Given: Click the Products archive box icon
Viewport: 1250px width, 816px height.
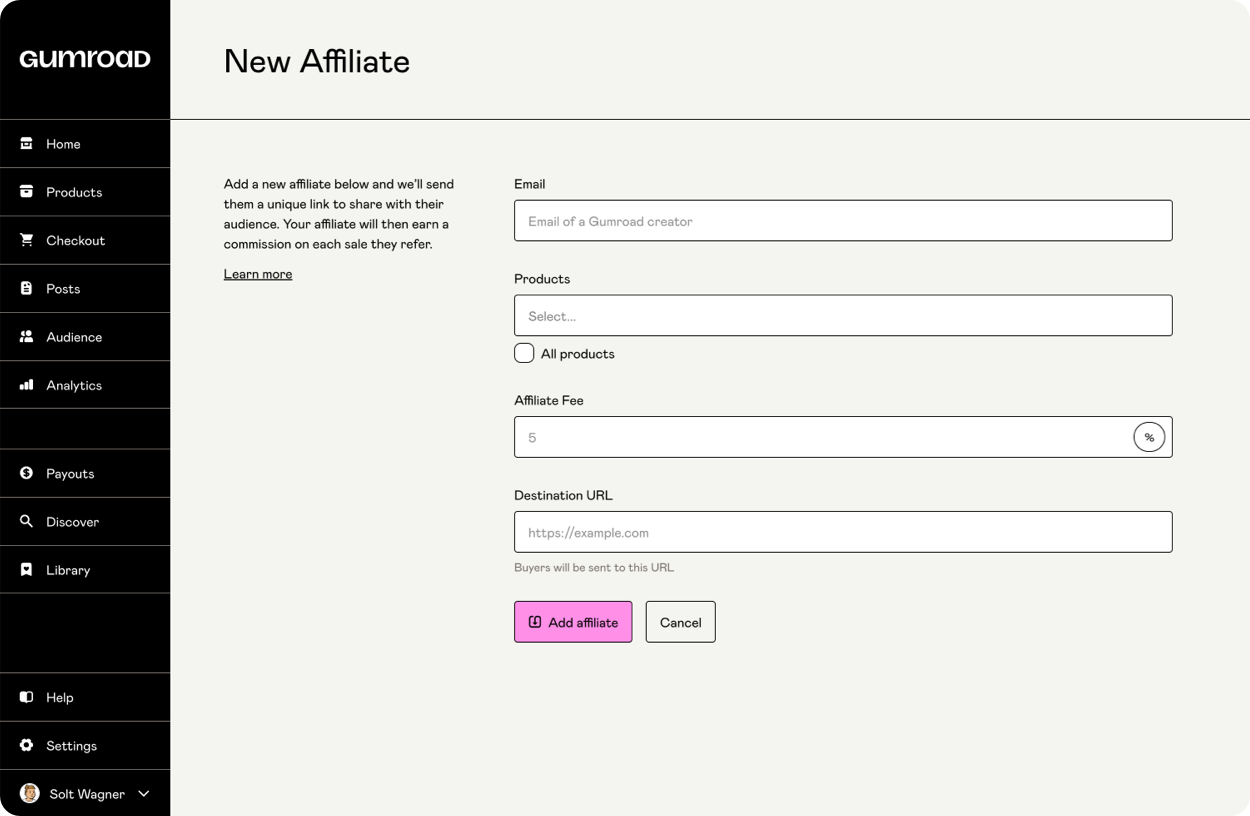Looking at the screenshot, I should 27,191.
